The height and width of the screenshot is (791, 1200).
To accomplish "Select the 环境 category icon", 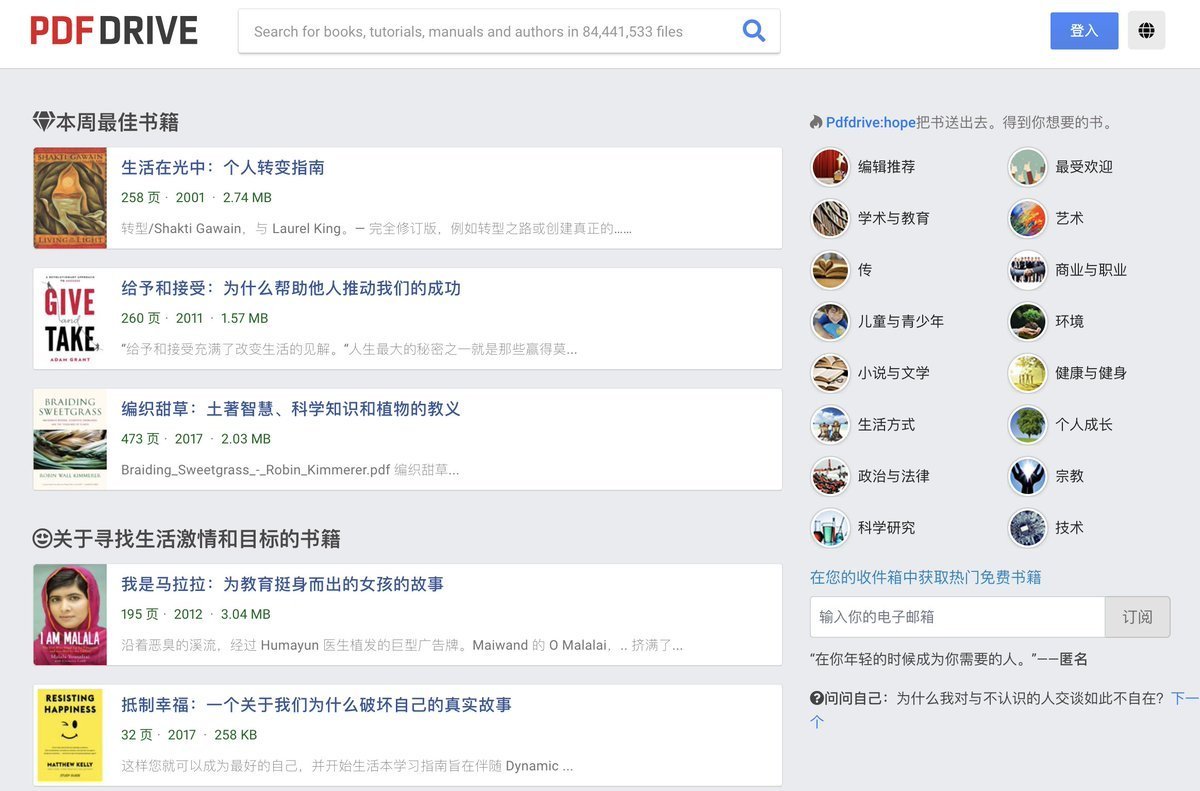I will (x=1027, y=321).
